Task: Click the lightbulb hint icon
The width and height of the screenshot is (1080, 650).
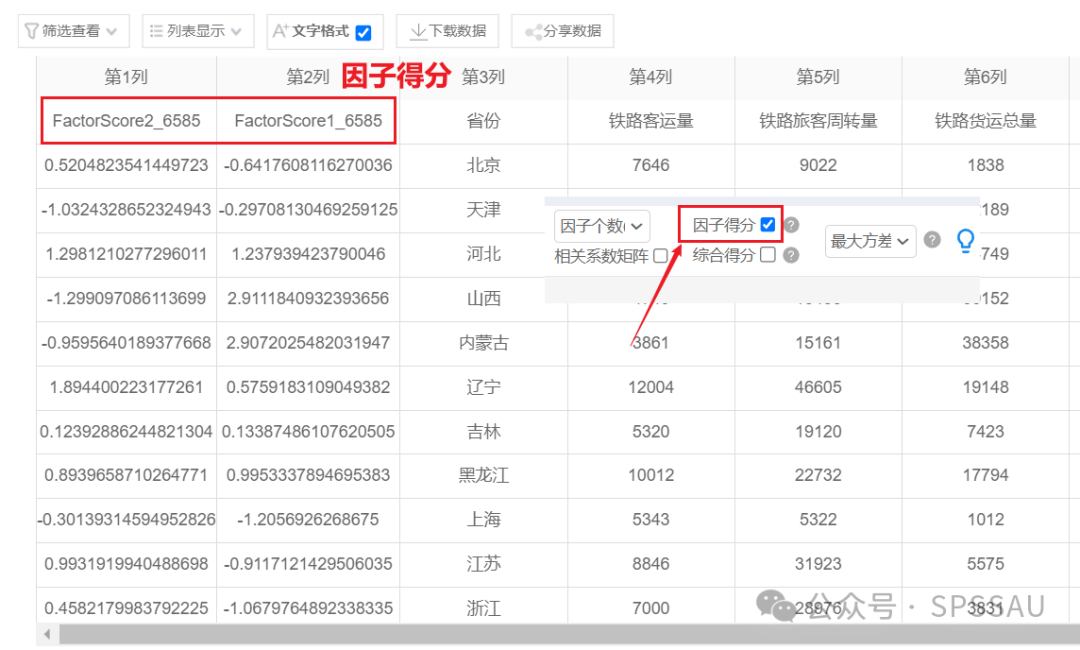Action: 966,240
